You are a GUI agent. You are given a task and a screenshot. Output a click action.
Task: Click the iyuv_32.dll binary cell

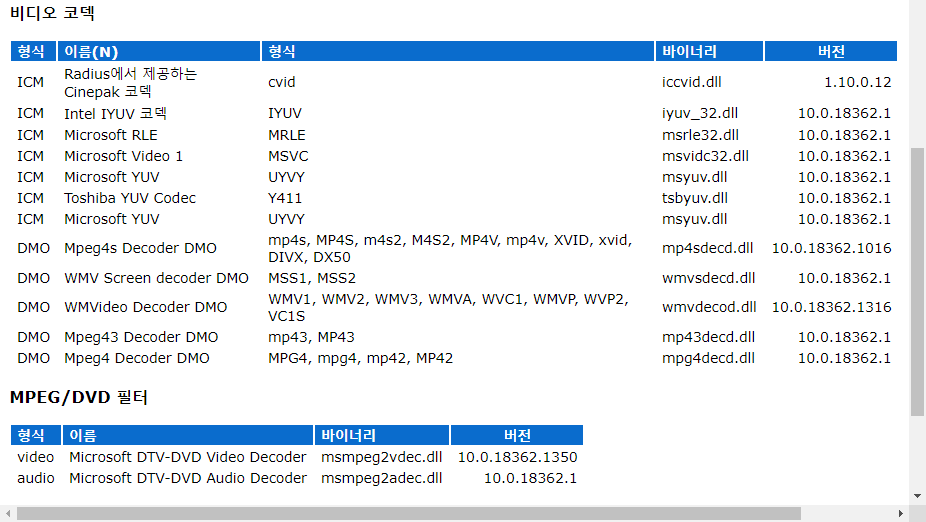coord(700,113)
